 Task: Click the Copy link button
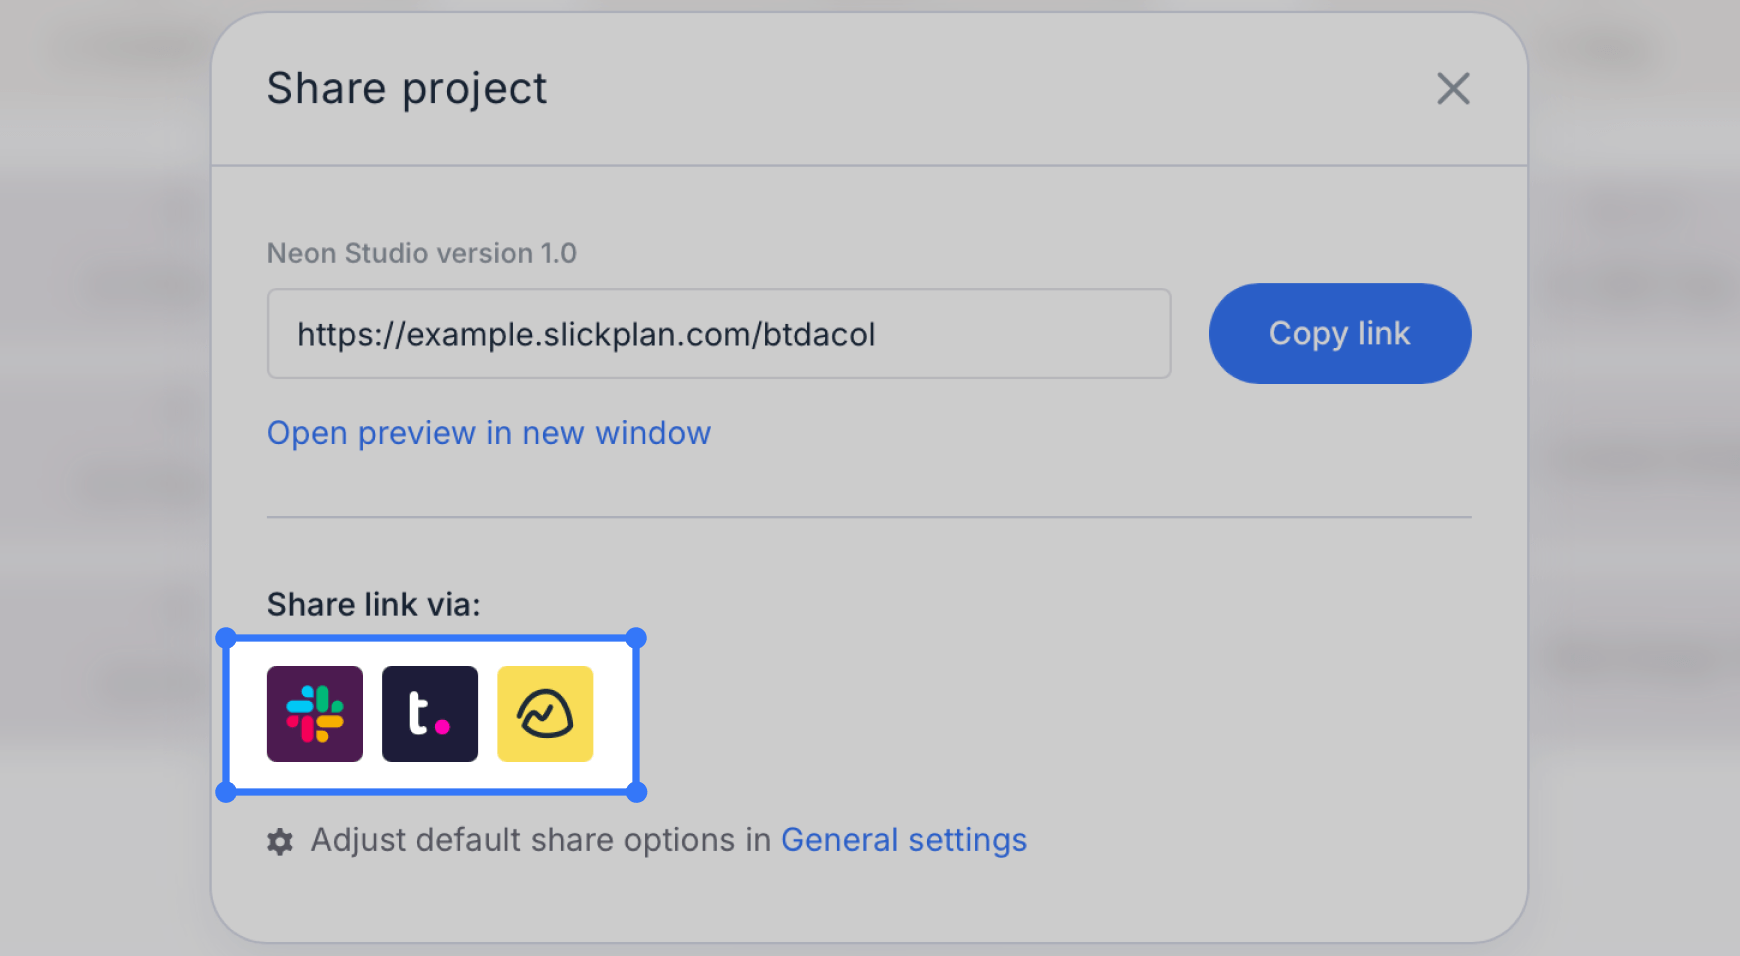click(1339, 333)
